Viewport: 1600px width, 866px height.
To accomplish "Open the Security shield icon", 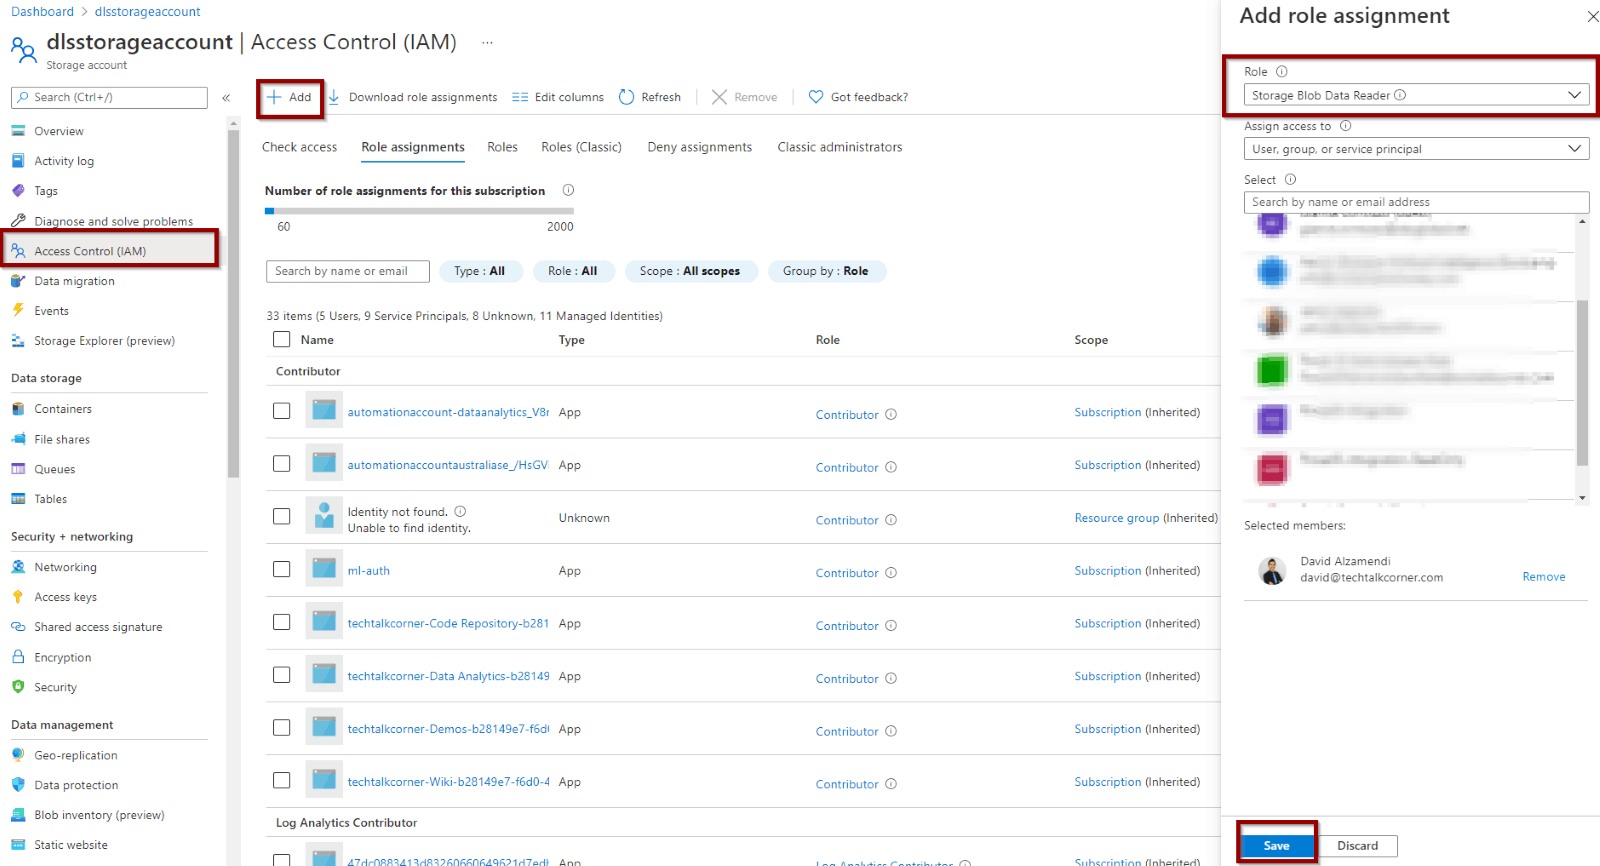I will pos(18,687).
